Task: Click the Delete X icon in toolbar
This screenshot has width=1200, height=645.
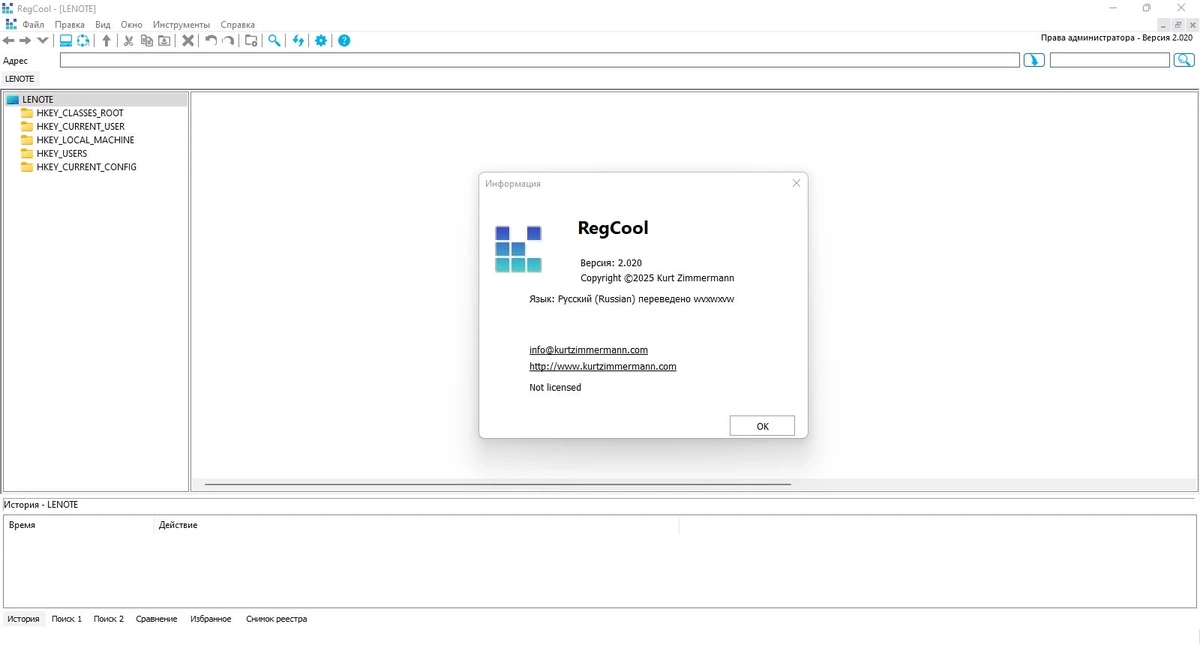Action: point(187,41)
